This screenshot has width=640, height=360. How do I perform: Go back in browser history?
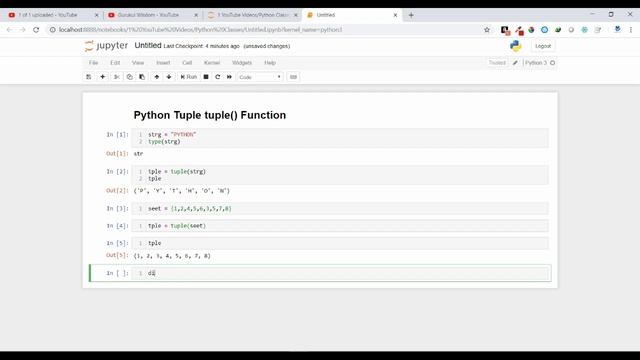point(9,30)
